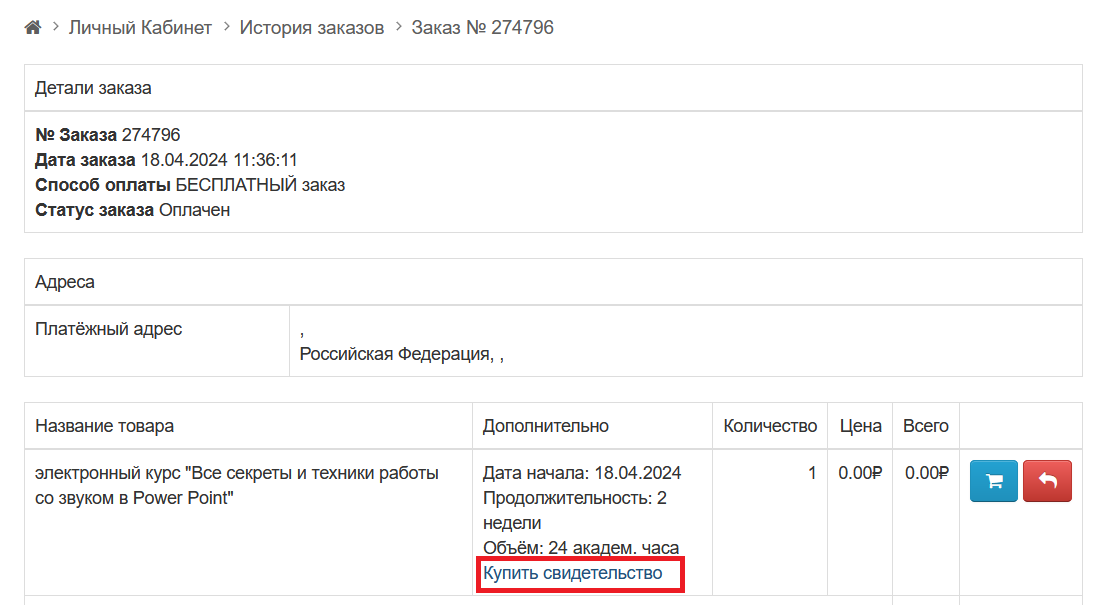Click the Адреса section header
1111x605 pixels.
pos(65,282)
